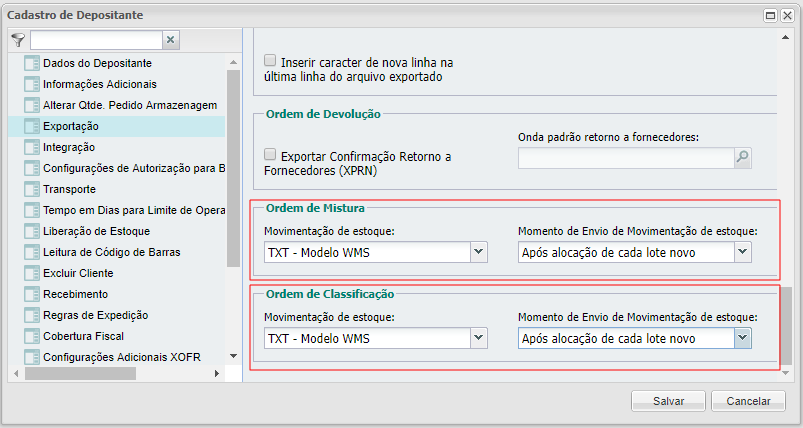Focus the Onda padrão retorno a fornecedores field

625,157
